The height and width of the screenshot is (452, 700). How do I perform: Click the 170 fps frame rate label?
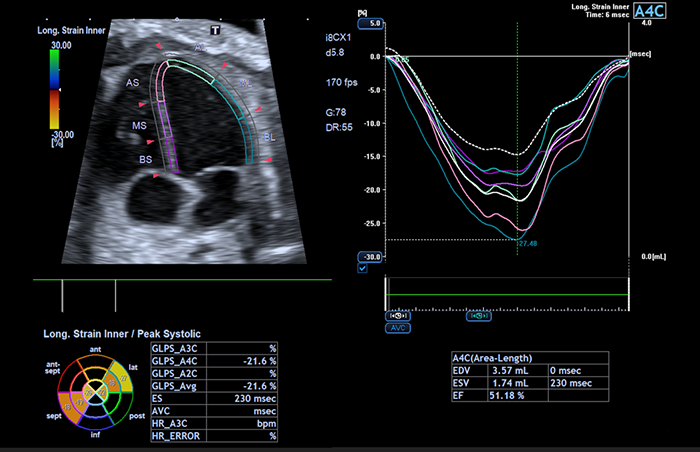pos(342,82)
